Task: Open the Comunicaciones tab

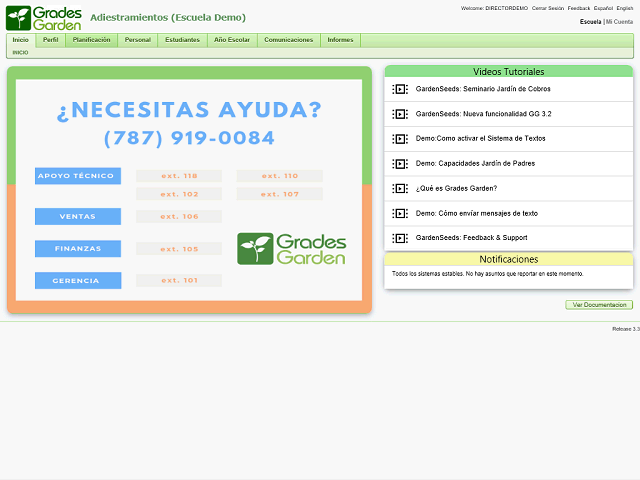Action: pos(289,40)
